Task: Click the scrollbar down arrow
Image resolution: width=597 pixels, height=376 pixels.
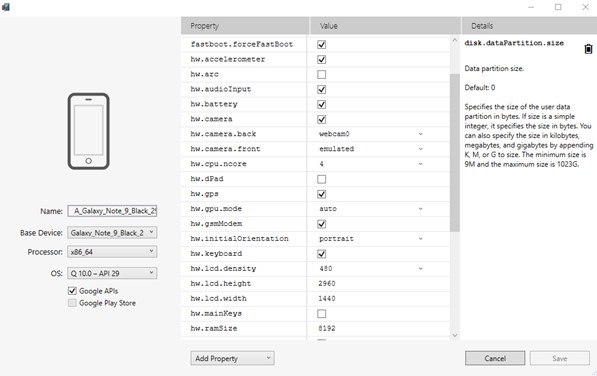Action: click(455, 335)
